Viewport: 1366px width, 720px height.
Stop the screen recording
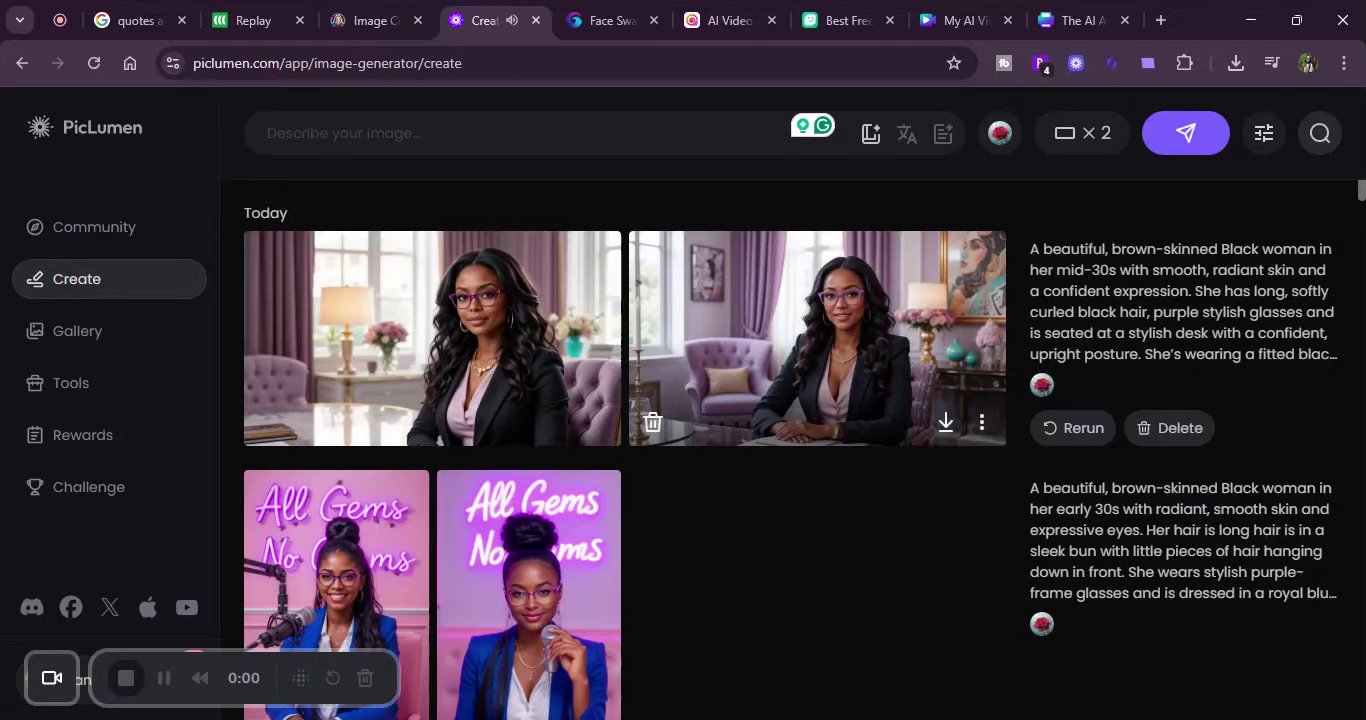(126, 678)
